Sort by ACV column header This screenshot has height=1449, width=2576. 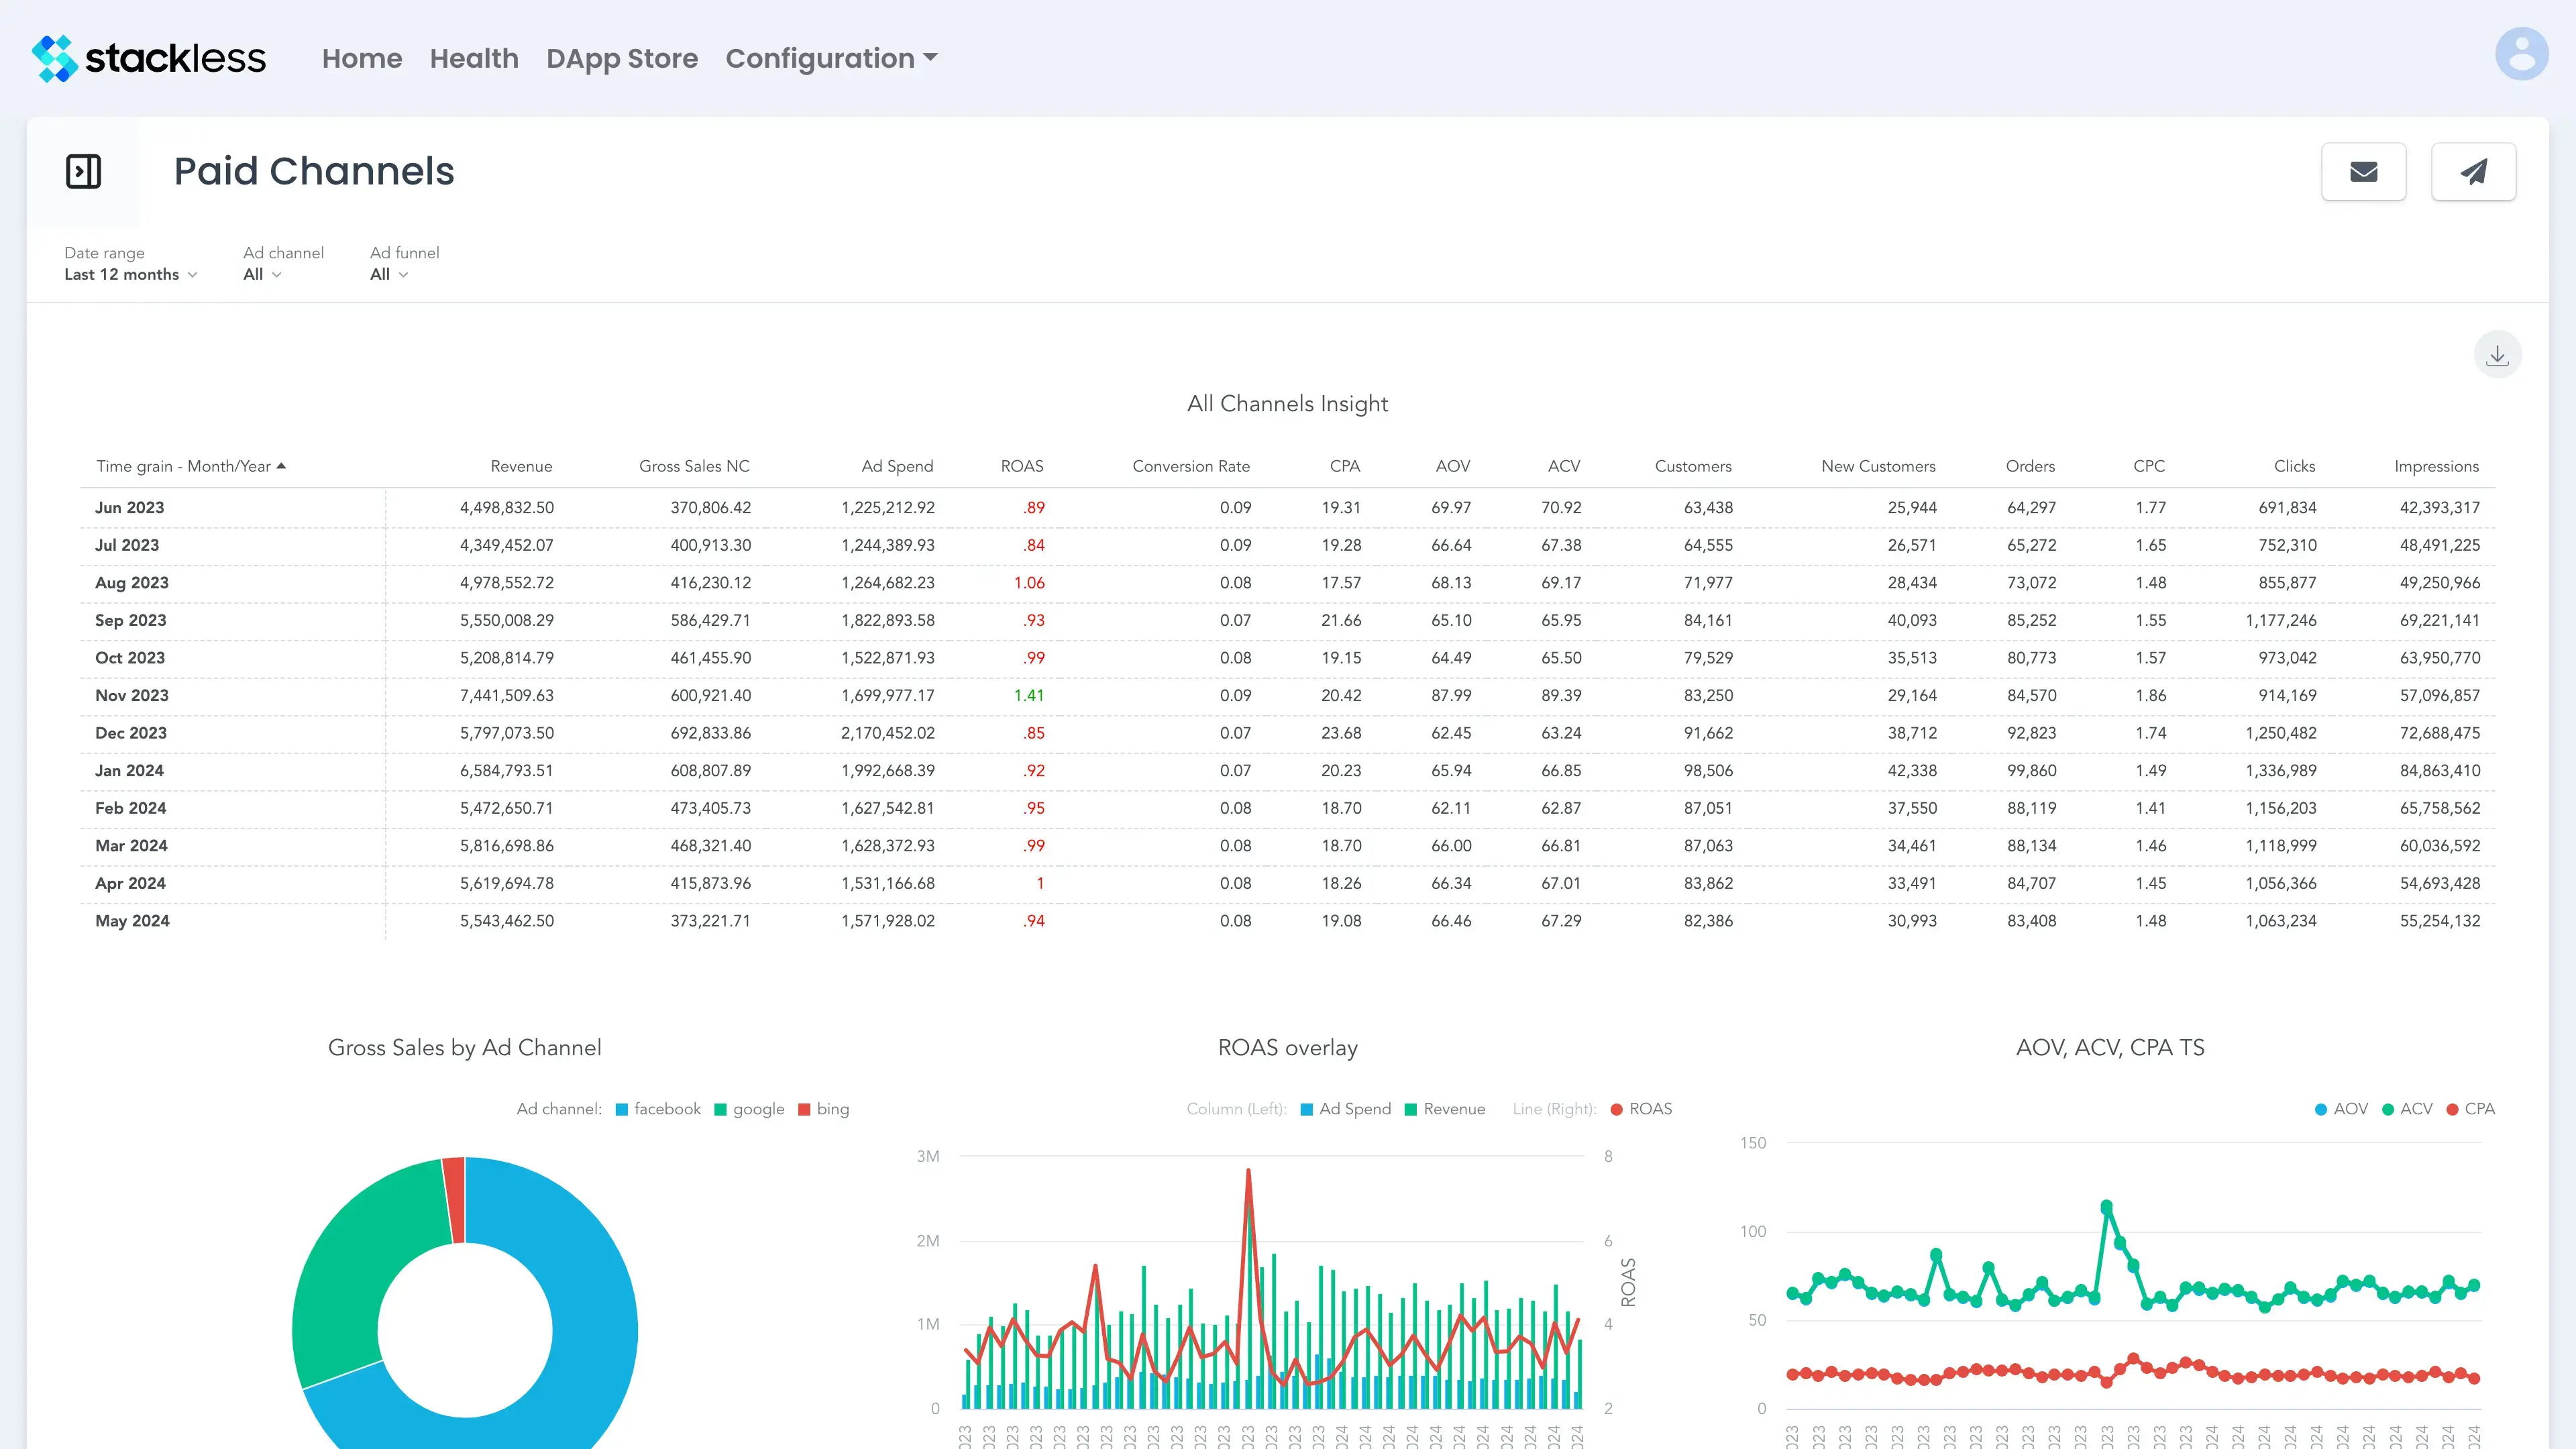click(1564, 466)
